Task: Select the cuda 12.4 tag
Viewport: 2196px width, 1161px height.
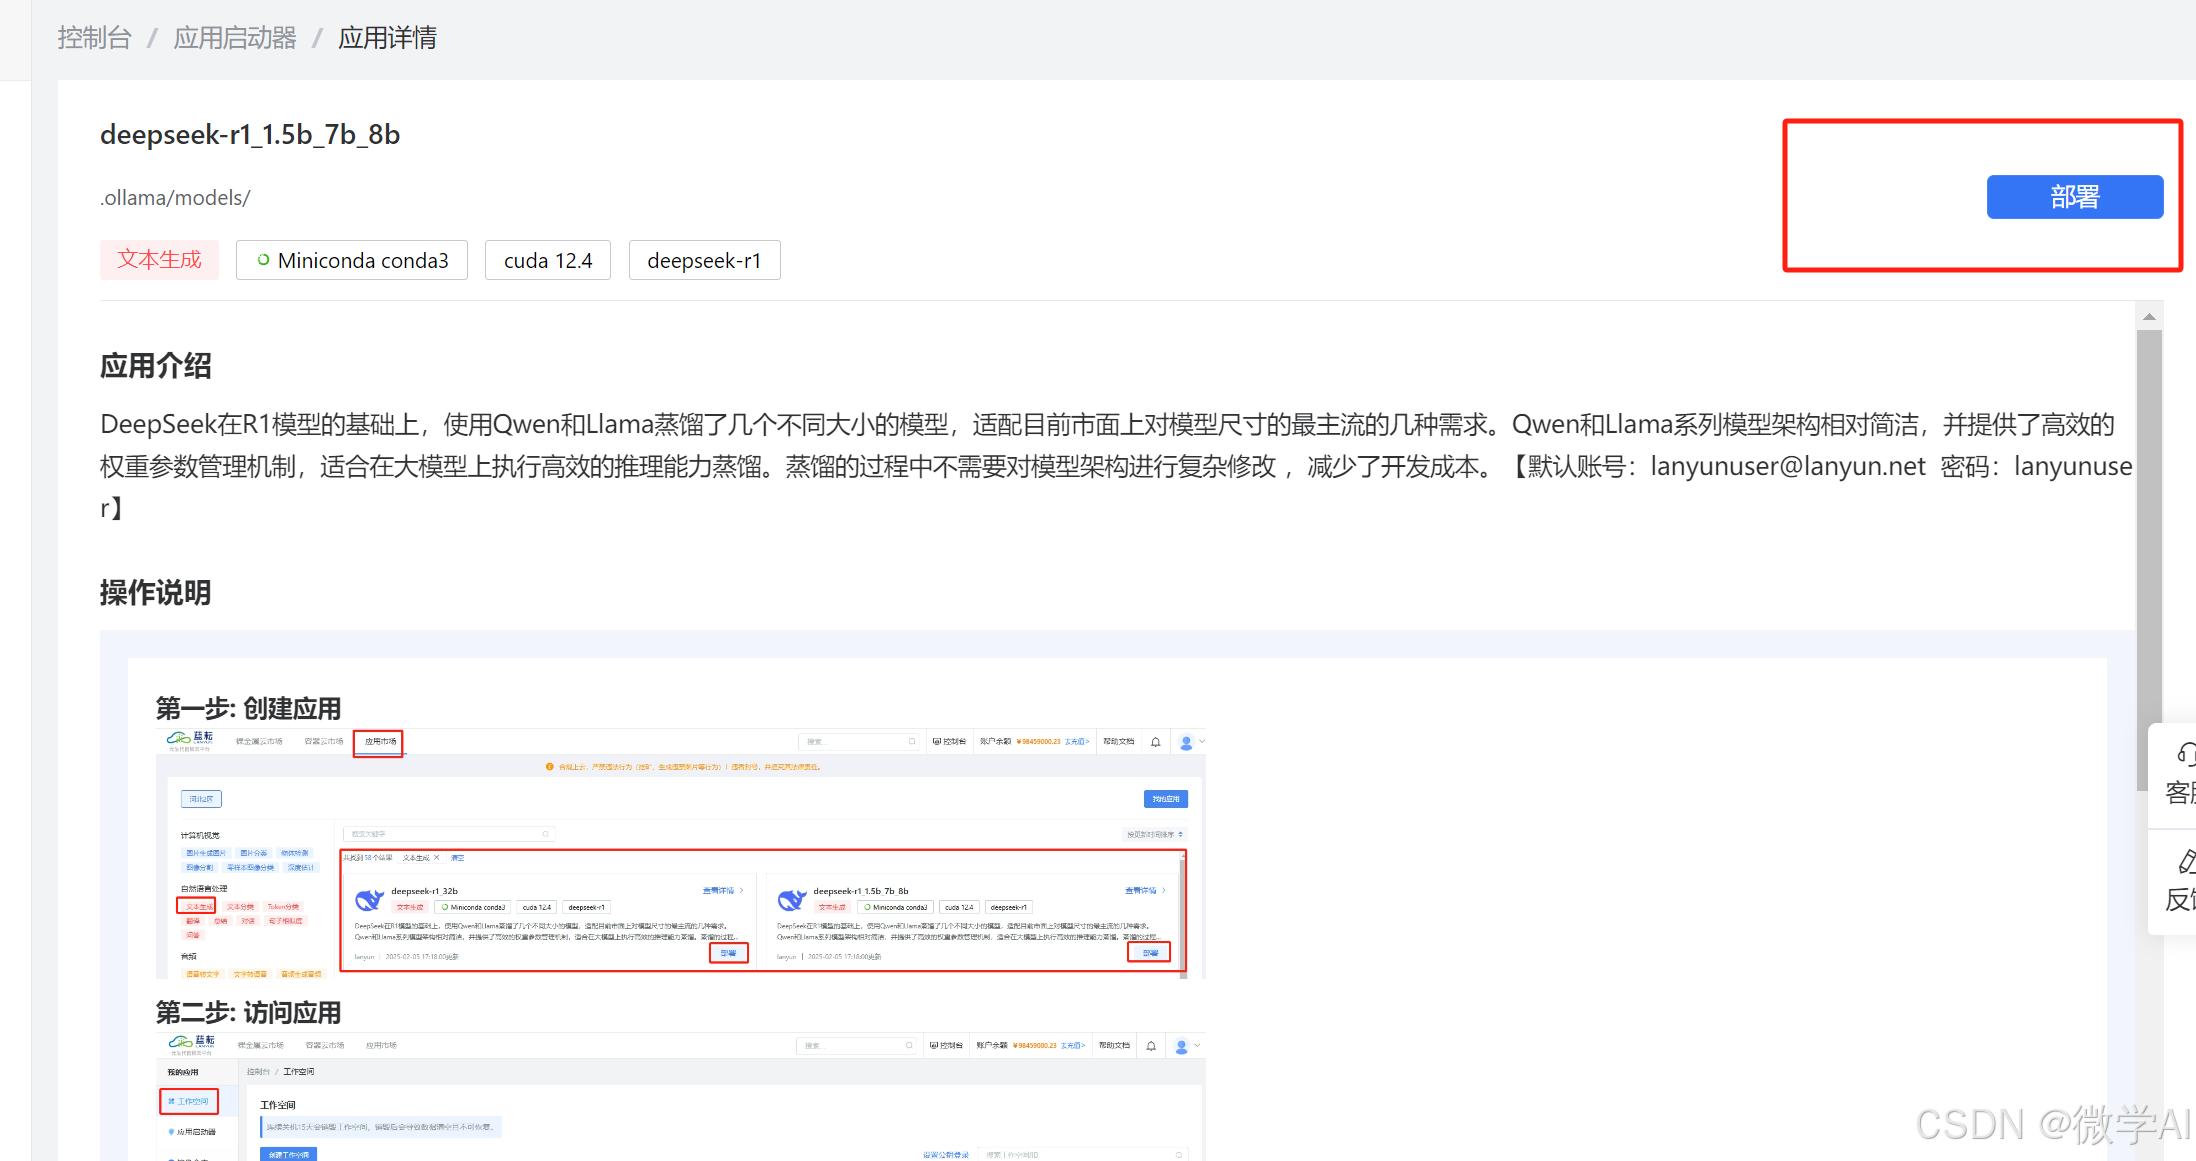Action: (547, 260)
